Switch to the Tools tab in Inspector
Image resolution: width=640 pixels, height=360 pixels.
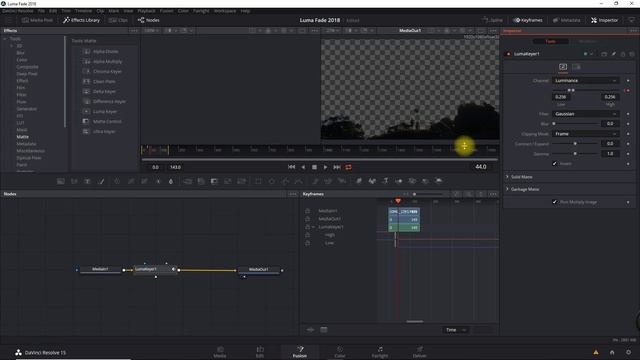[551, 41]
